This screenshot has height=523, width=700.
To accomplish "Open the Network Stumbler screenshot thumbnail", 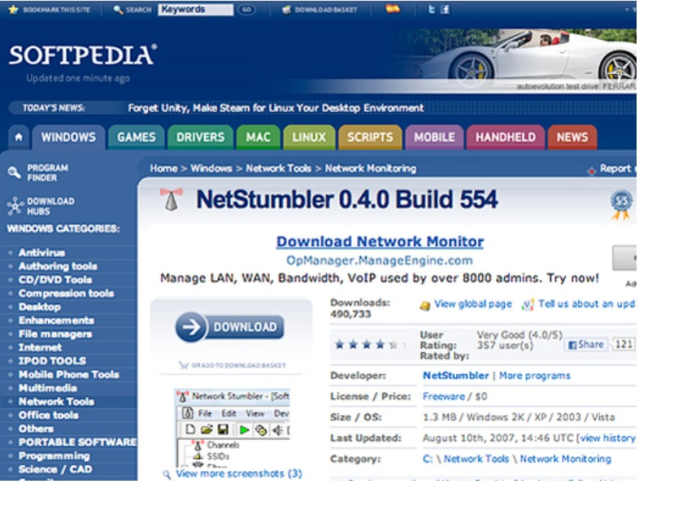I will coord(232,428).
